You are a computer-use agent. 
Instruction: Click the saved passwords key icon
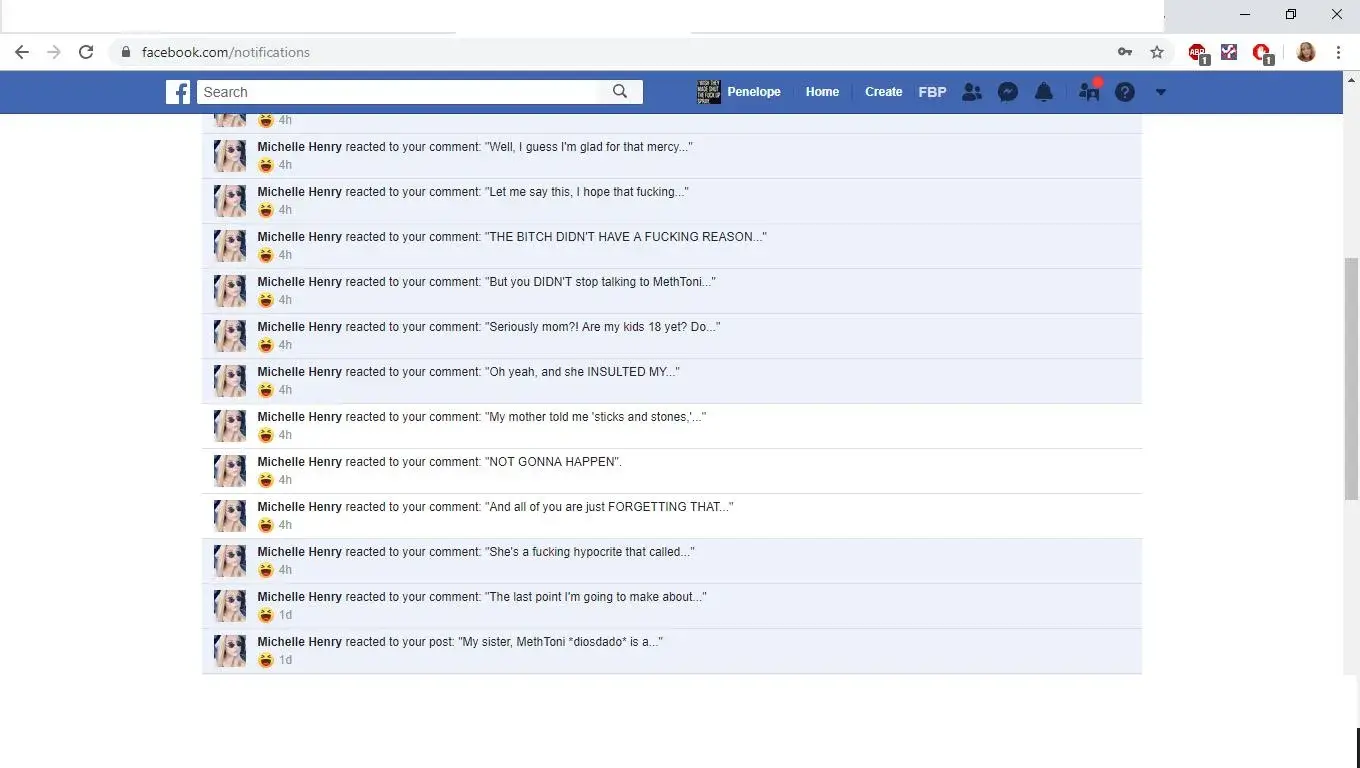click(x=1125, y=52)
